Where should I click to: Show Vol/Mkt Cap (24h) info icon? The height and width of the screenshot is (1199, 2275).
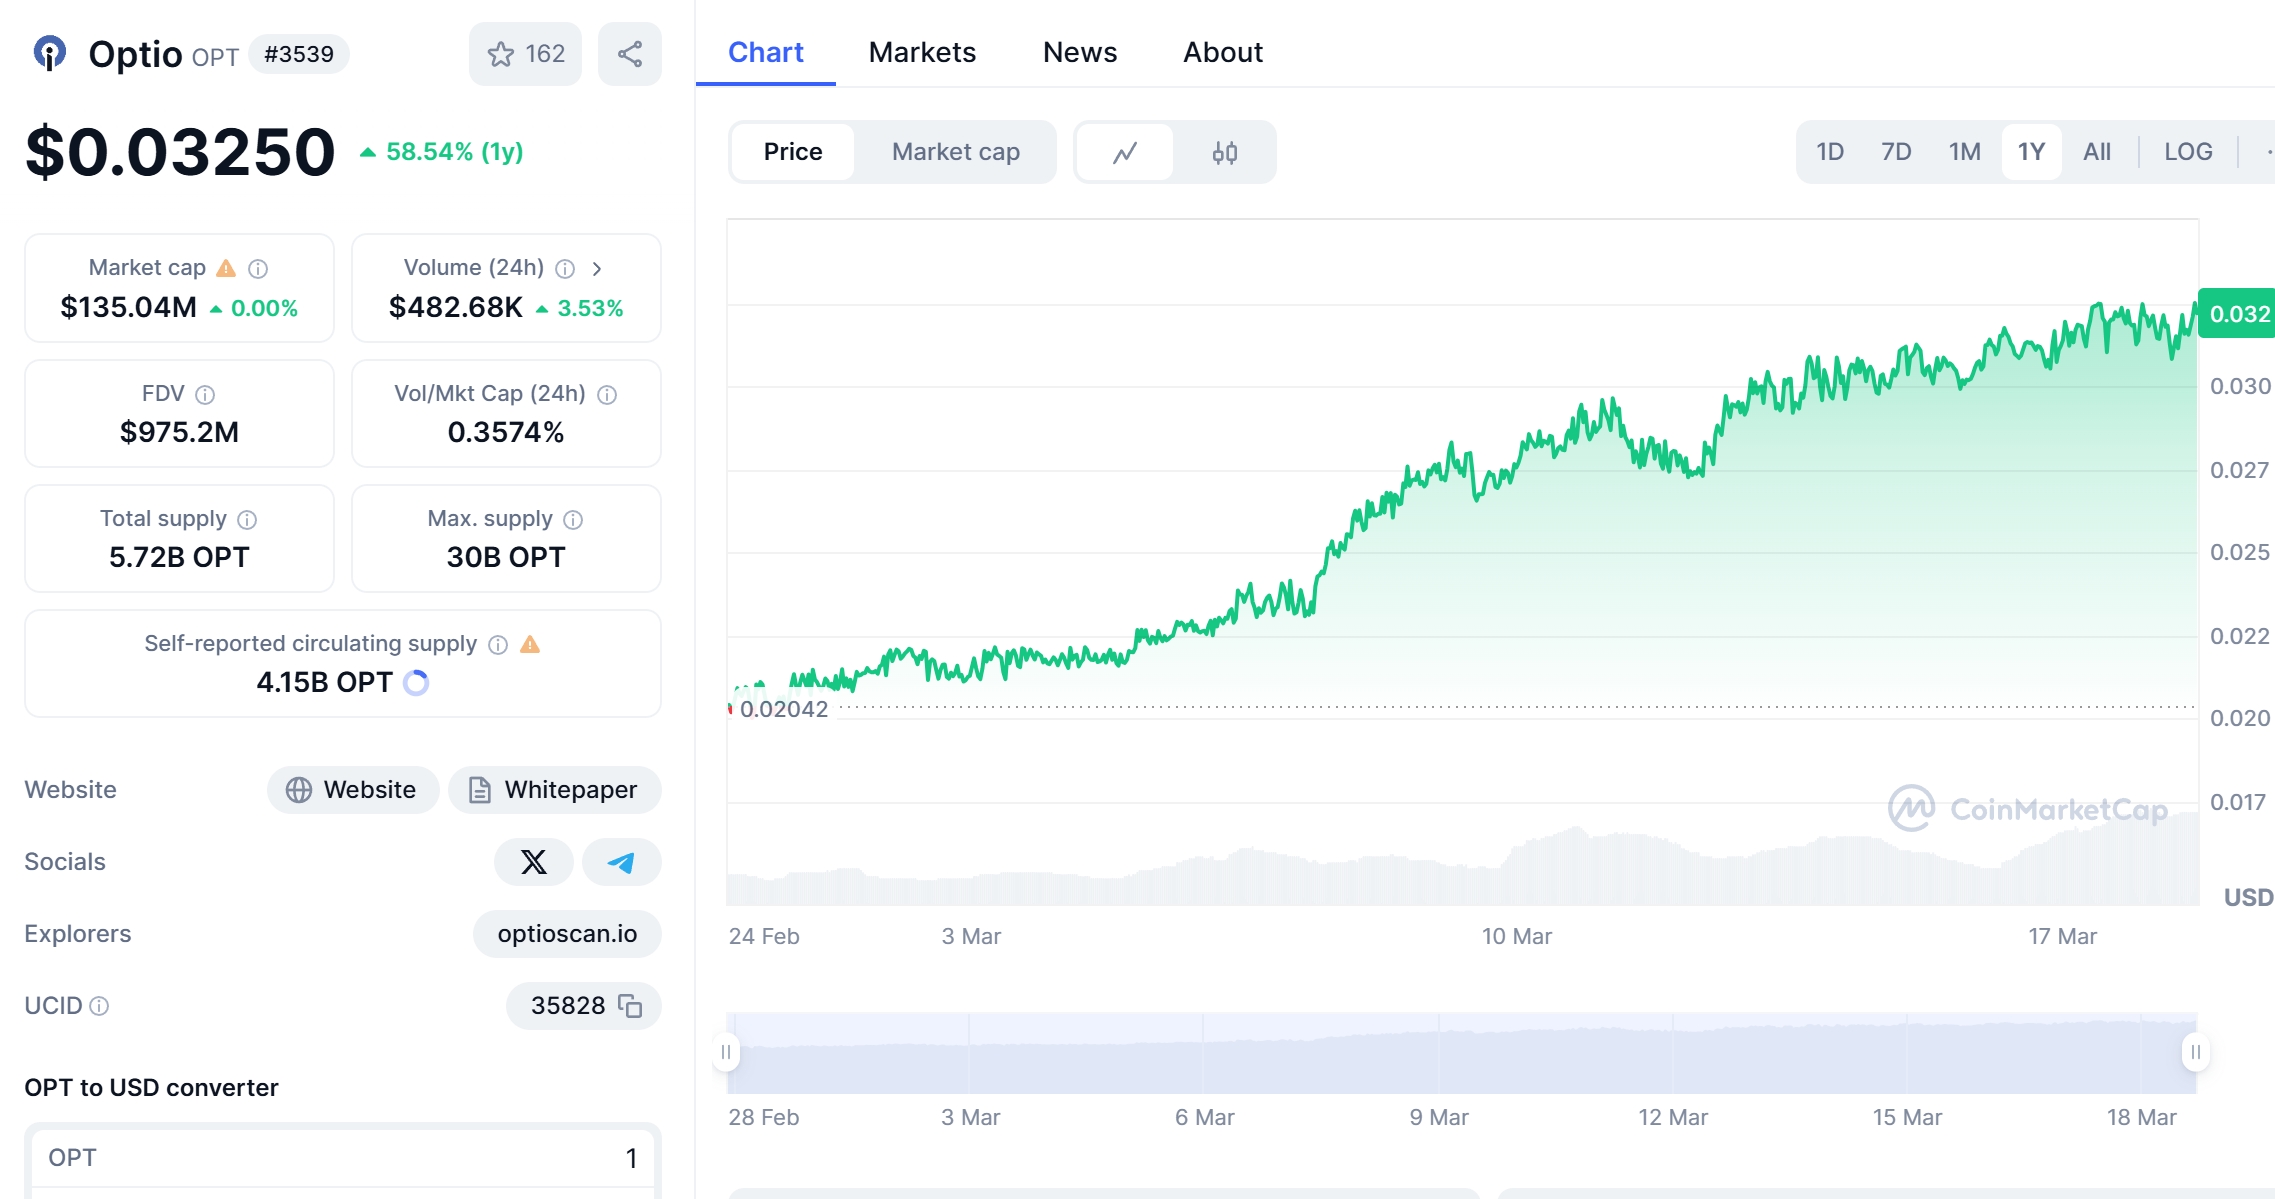click(607, 394)
